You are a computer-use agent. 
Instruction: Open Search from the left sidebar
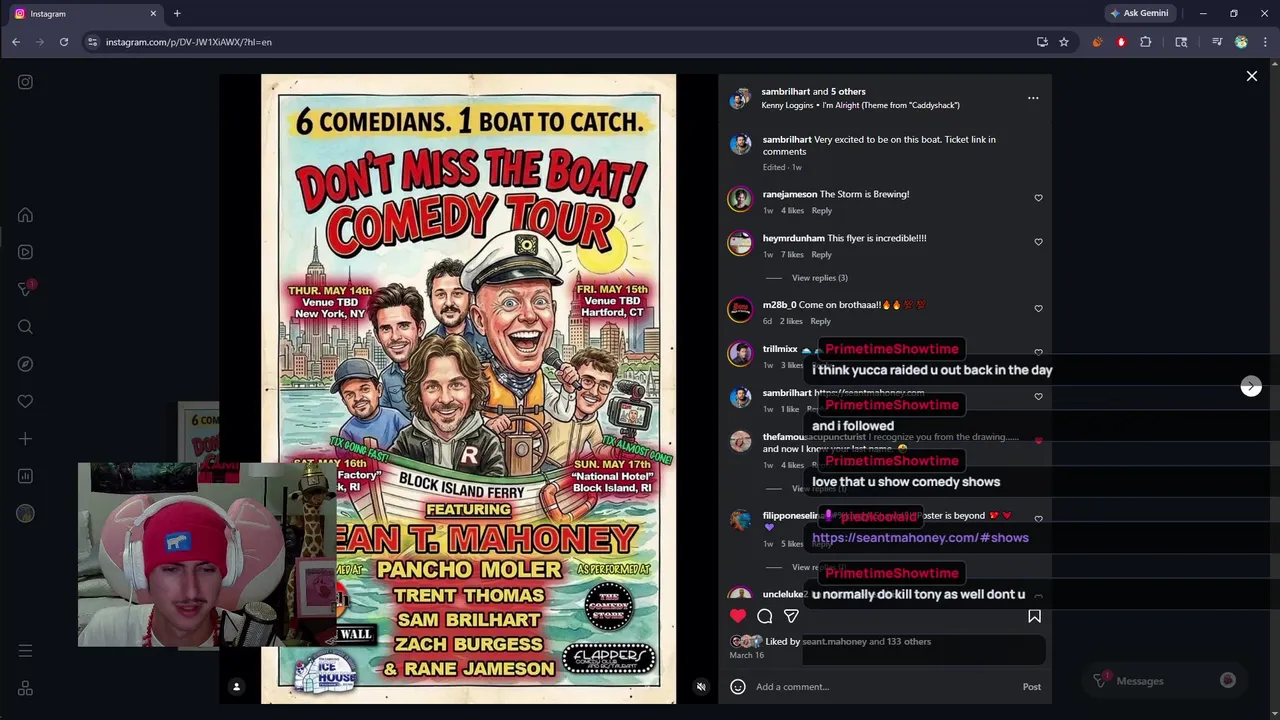25,326
